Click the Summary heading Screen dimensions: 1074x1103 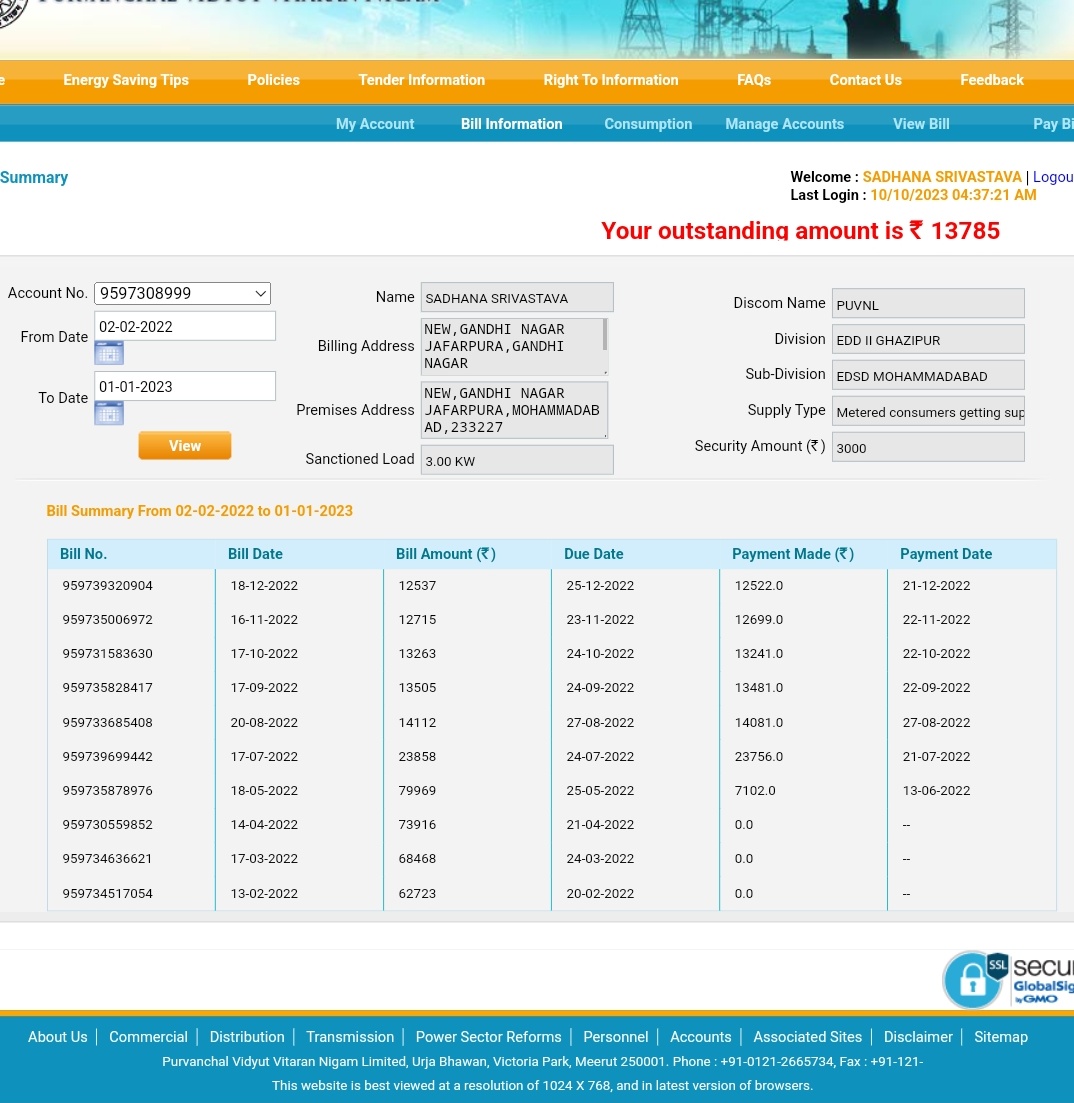coord(34,177)
